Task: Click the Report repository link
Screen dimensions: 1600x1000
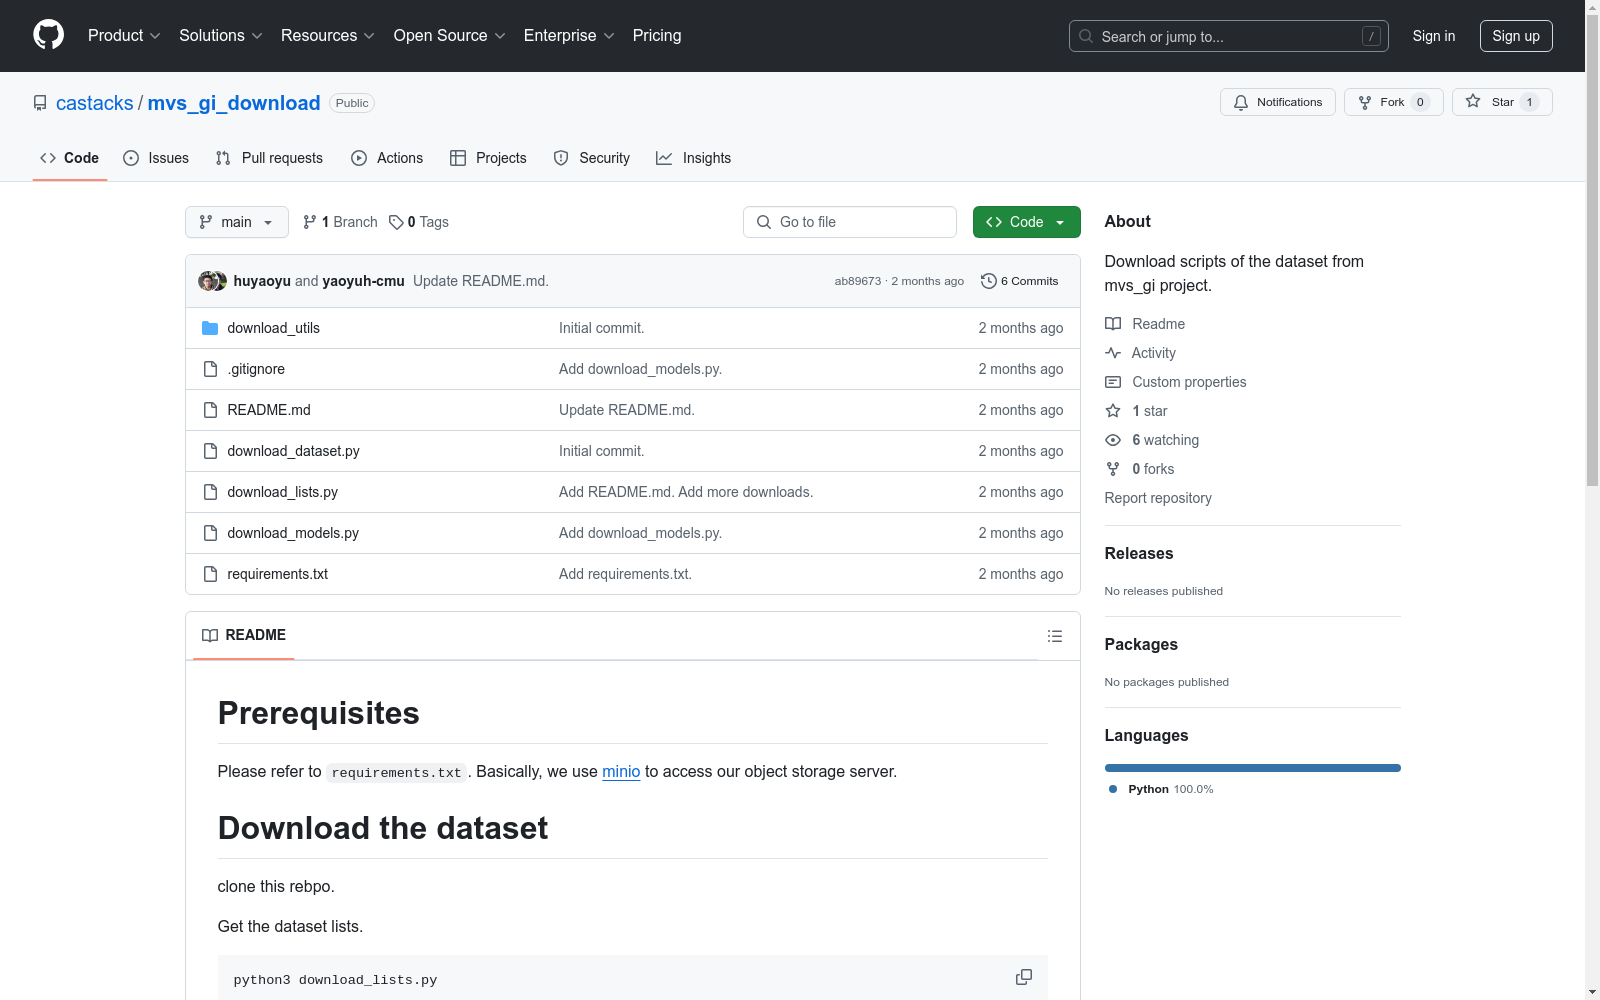Action: point(1158,498)
